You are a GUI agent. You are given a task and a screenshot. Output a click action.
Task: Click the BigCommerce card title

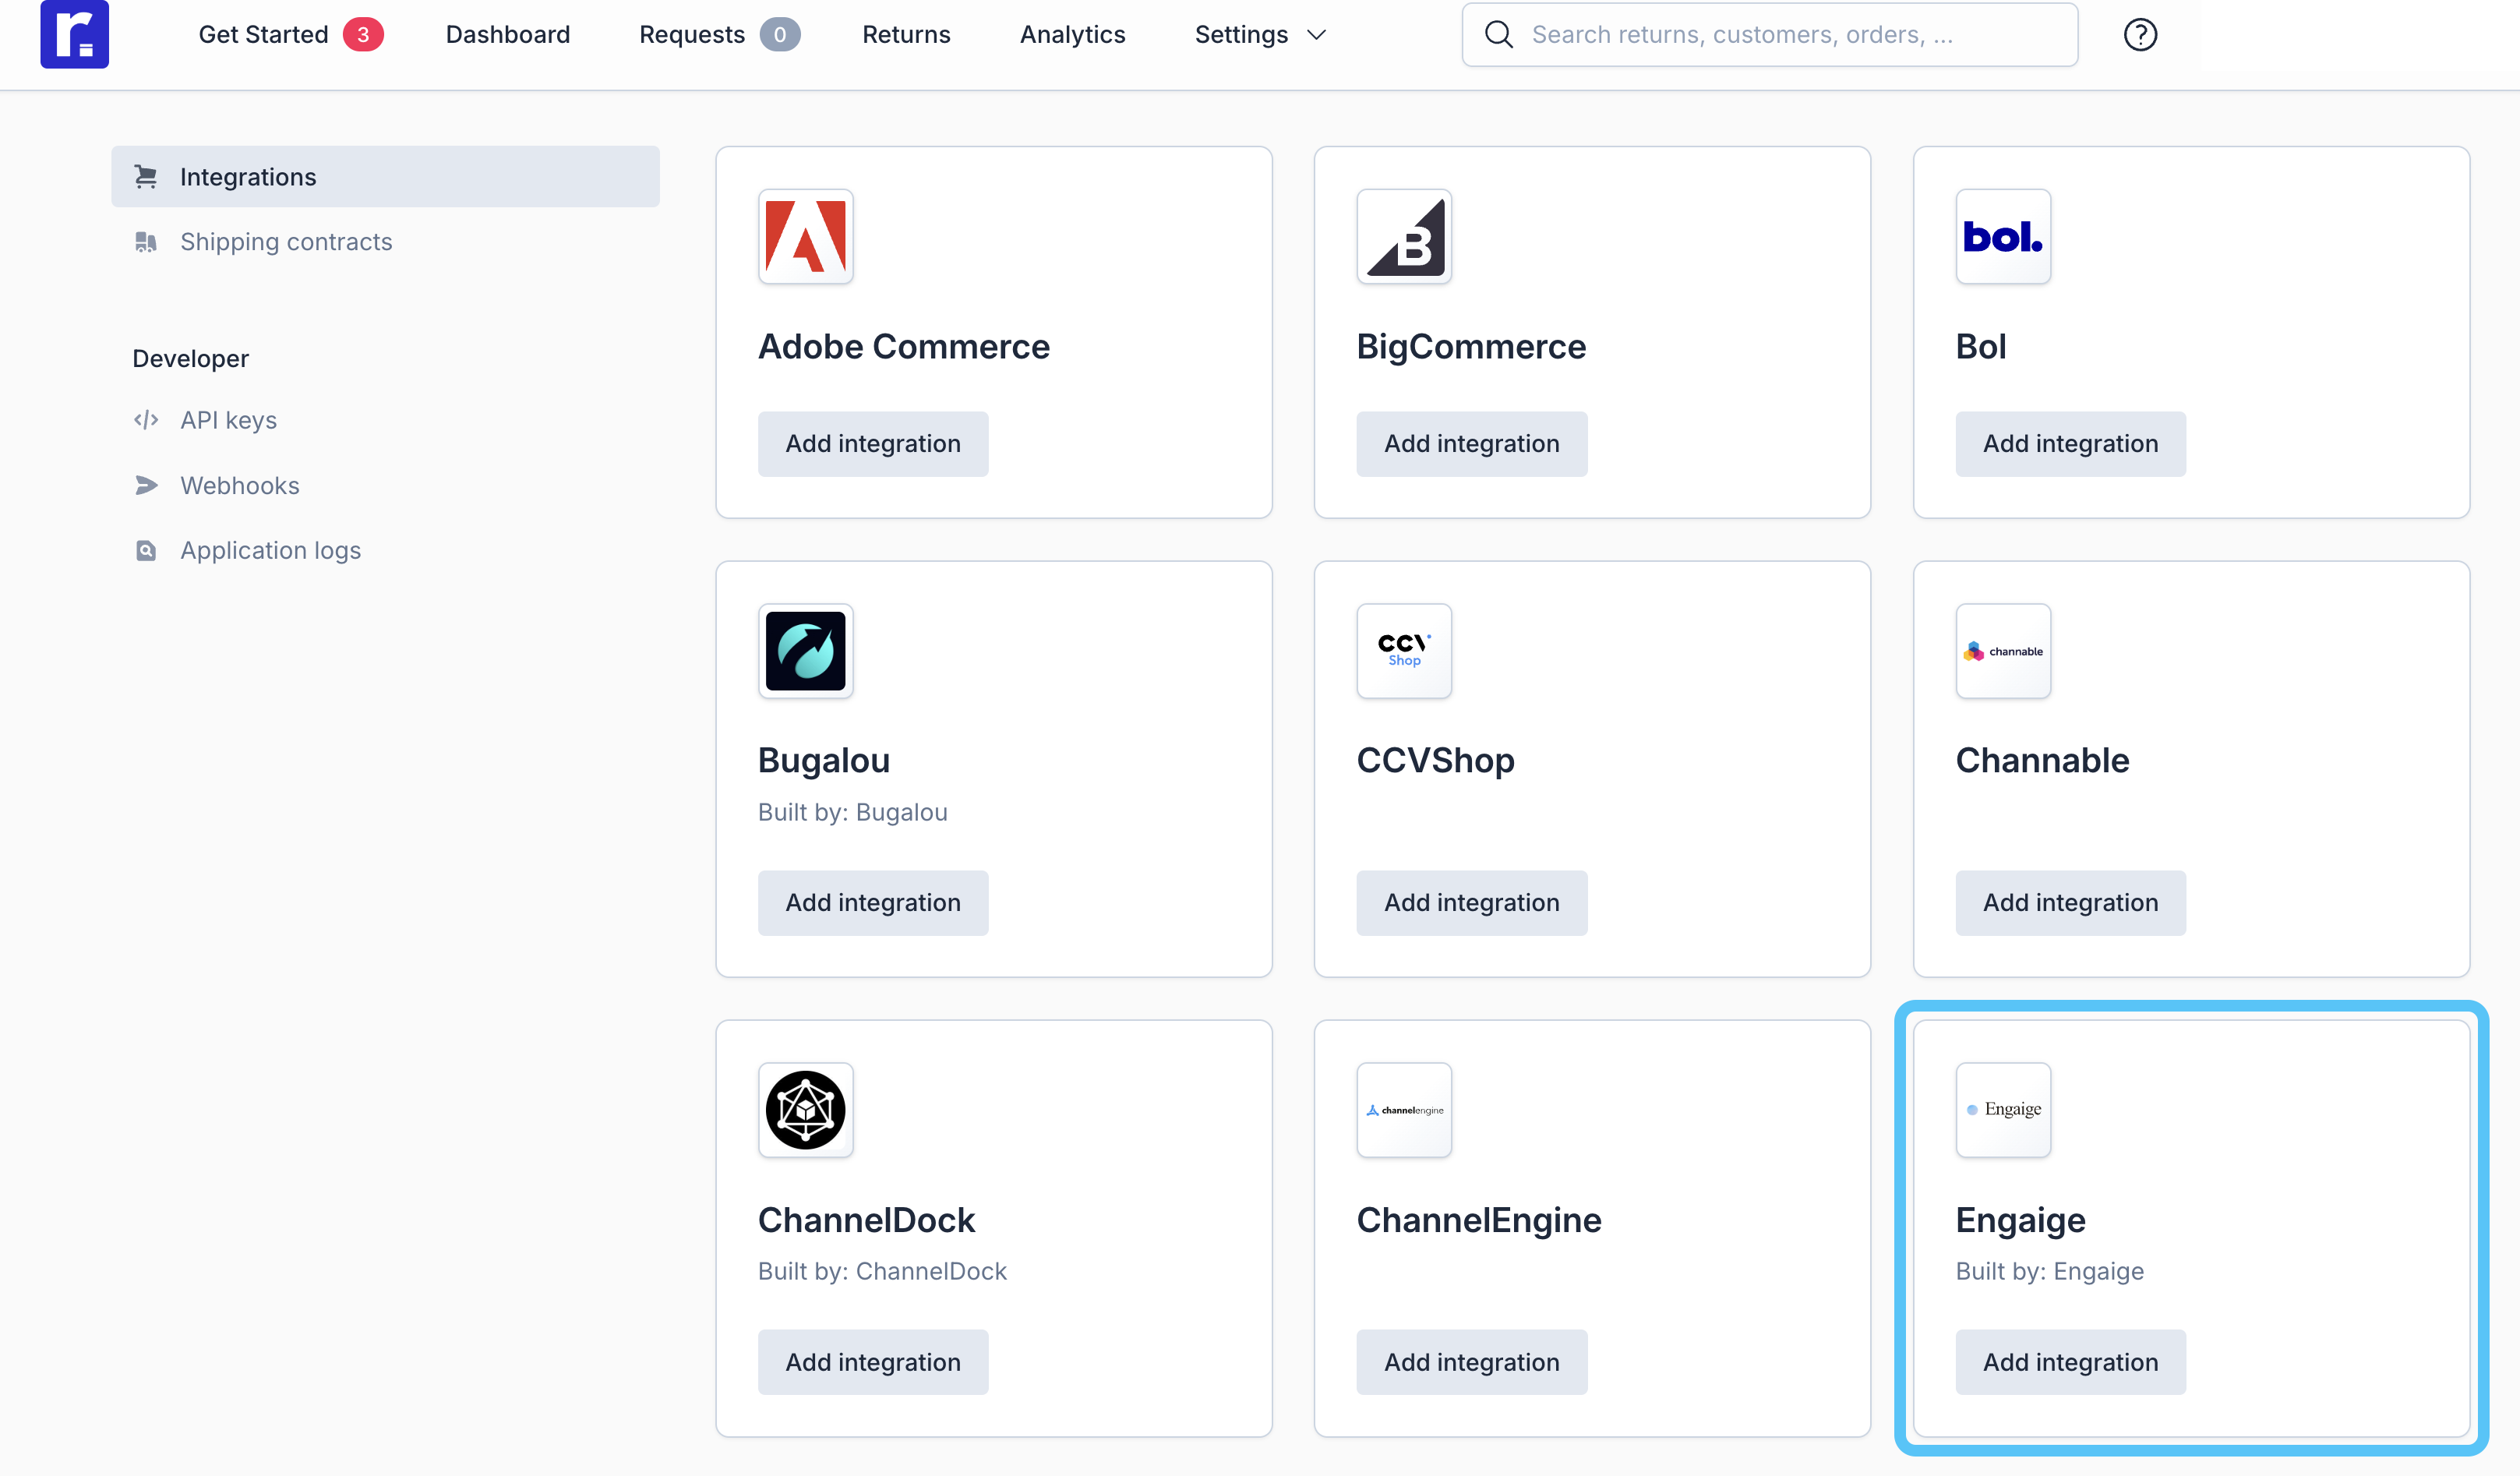click(x=1471, y=347)
